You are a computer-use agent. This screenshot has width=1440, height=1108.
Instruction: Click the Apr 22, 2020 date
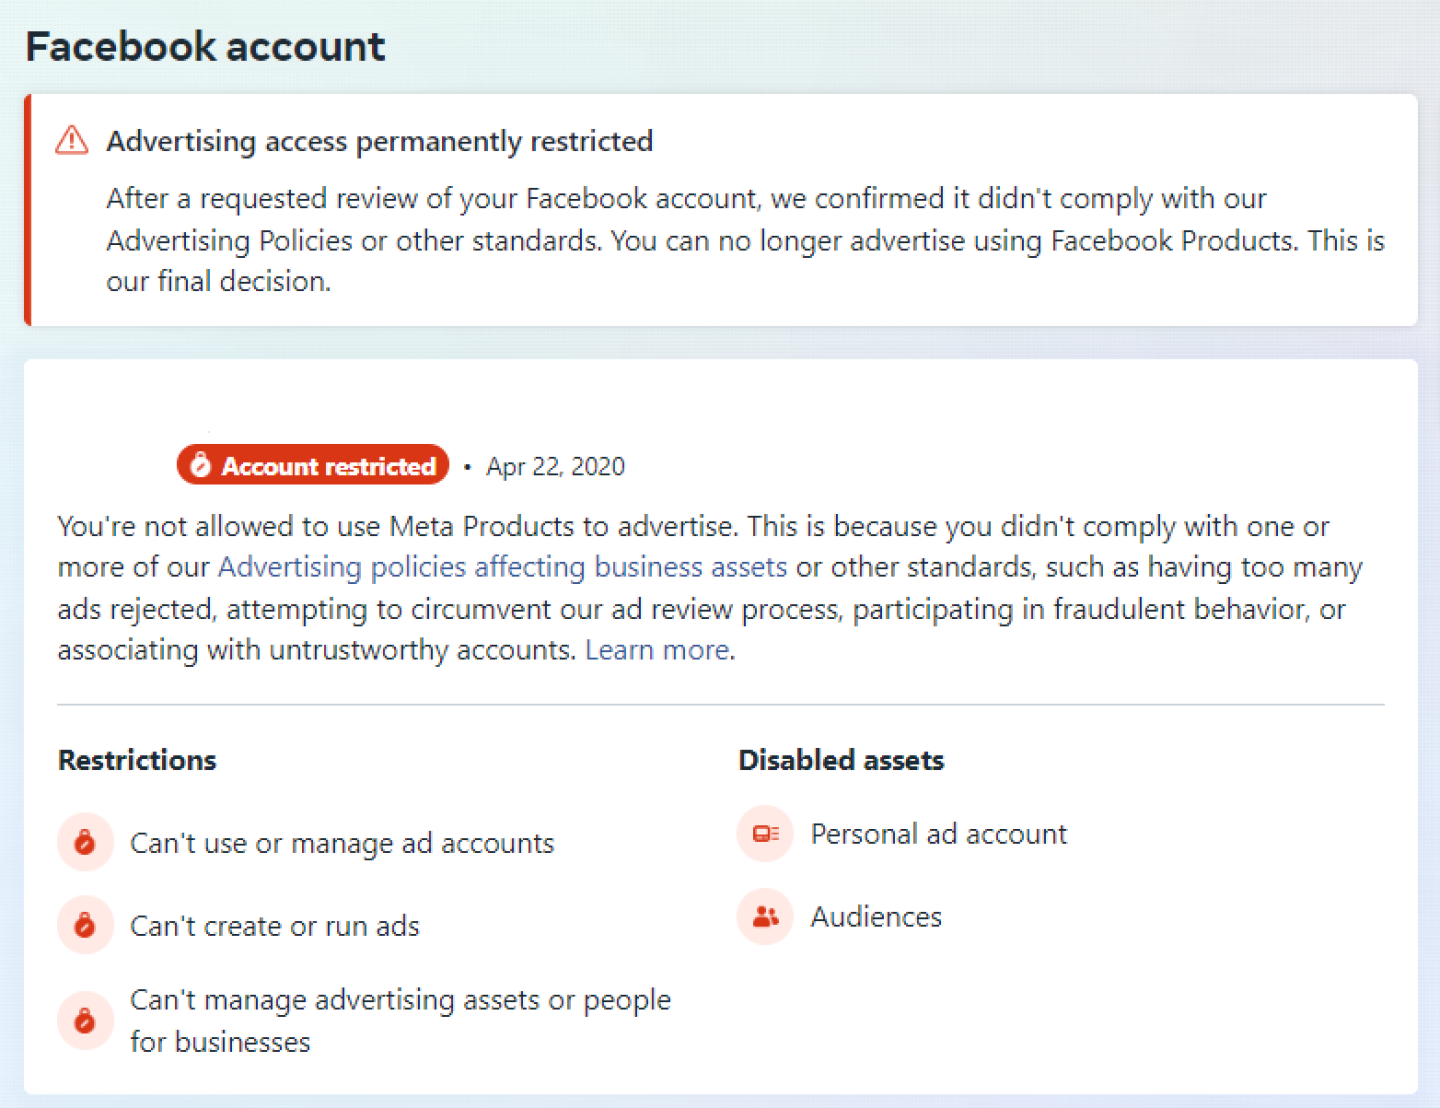tap(555, 467)
